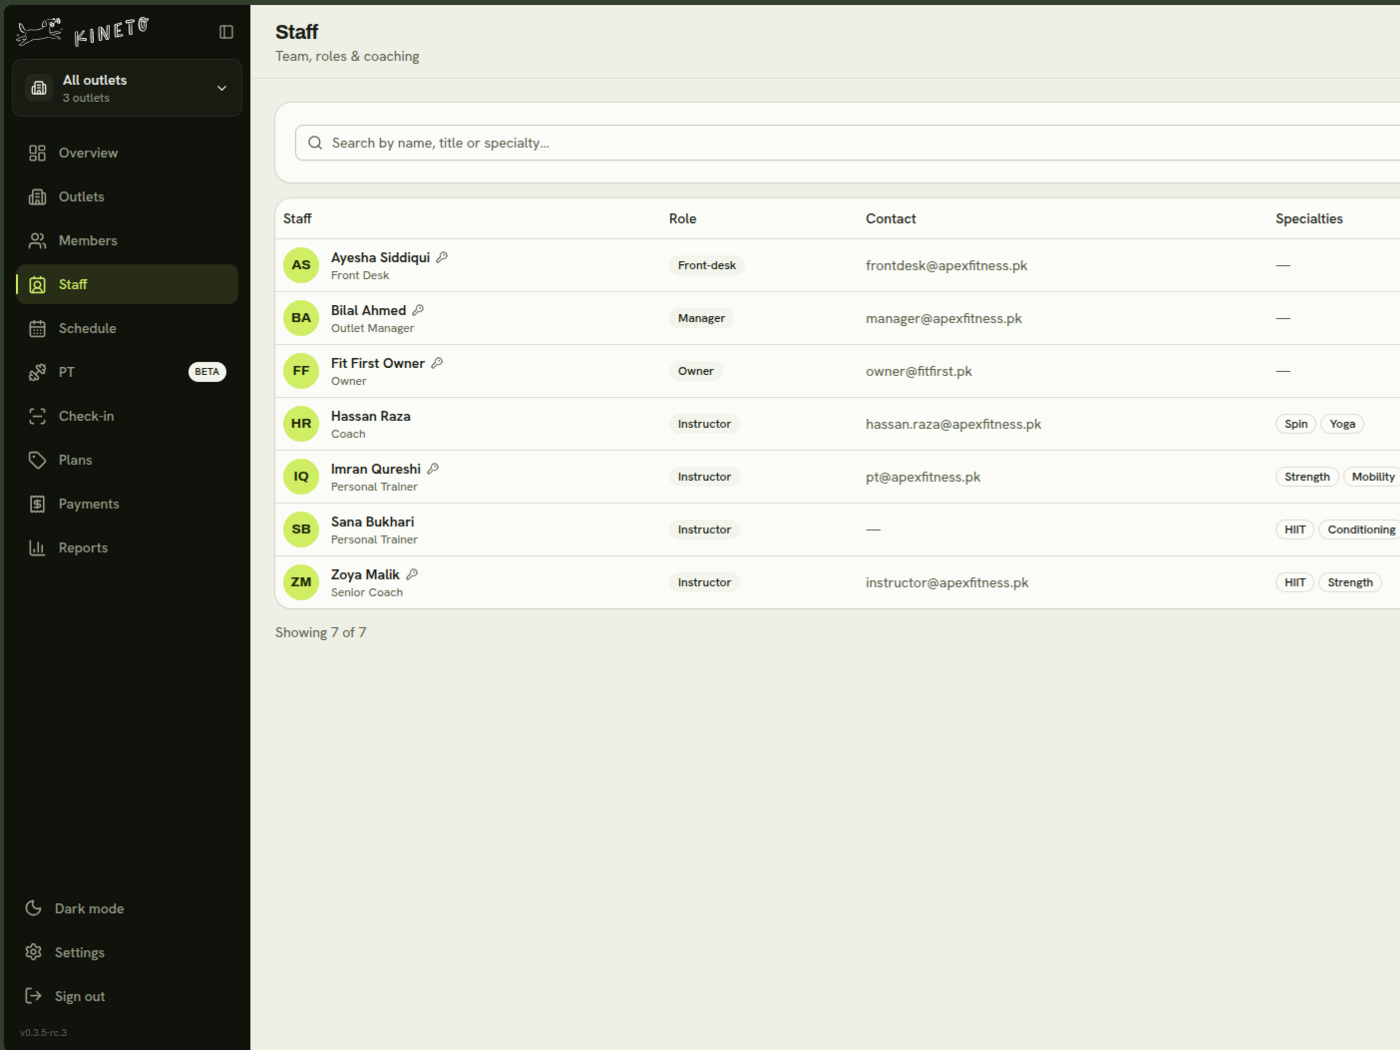Viewport: 1400px width, 1050px height.
Task: Click the PT dumbbell icon
Action: (37, 372)
